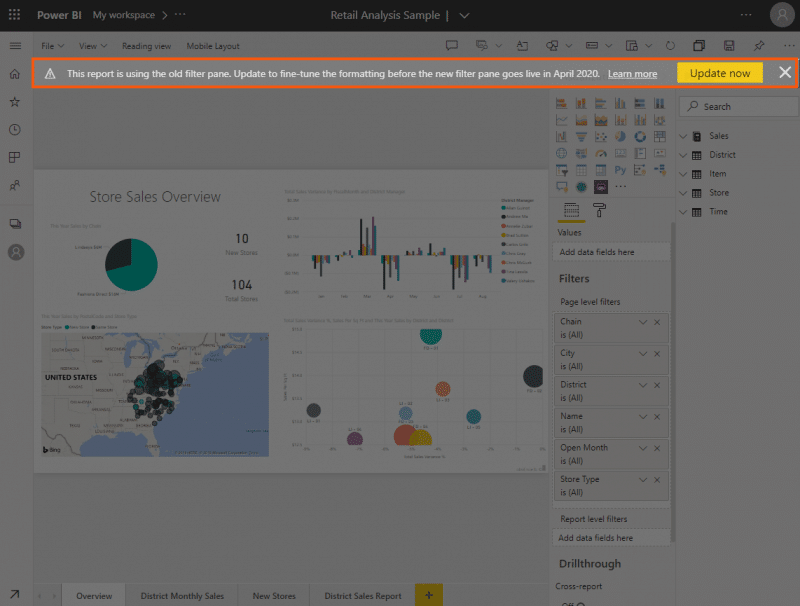The width and height of the screenshot is (800, 606).
Task: Expand the City filter card chevron
Action: click(643, 354)
